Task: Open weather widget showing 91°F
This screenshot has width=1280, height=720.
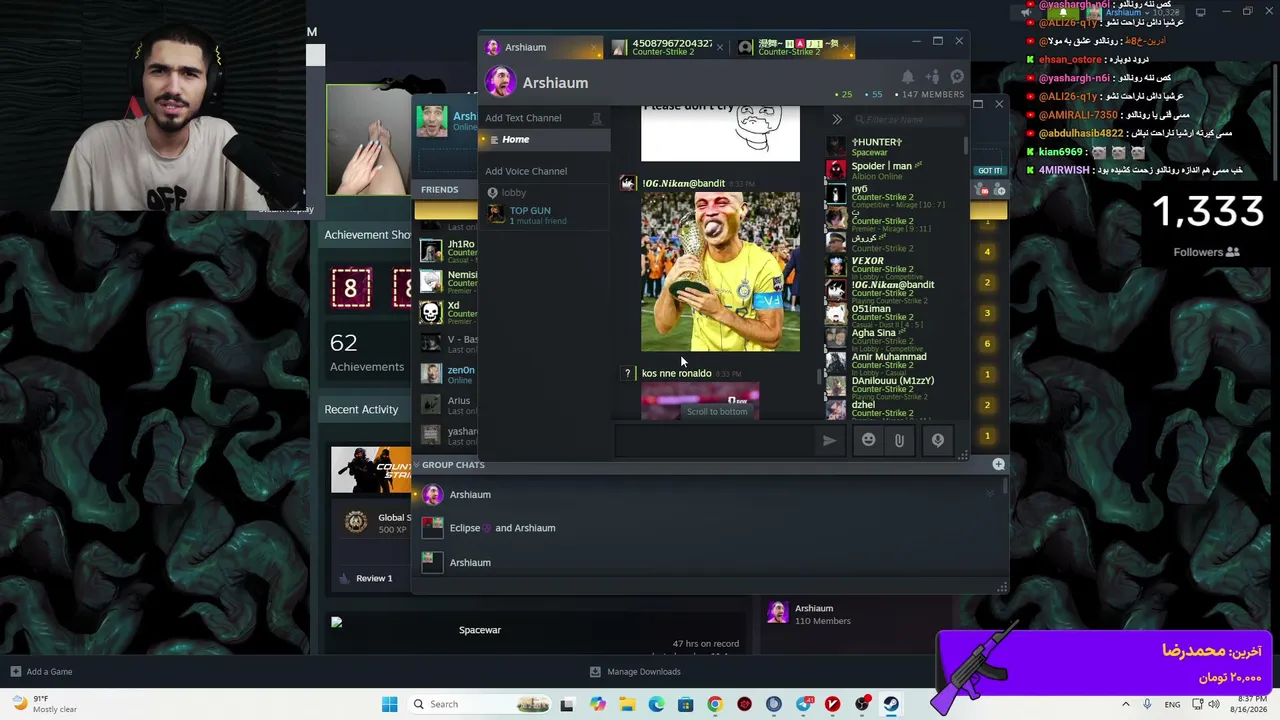Action: tap(43, 704)
